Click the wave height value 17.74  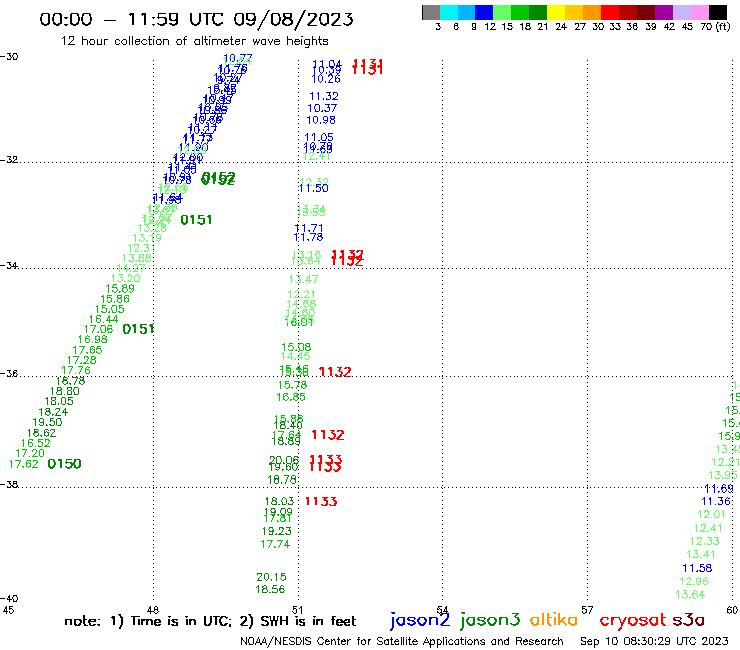[275, 544]
